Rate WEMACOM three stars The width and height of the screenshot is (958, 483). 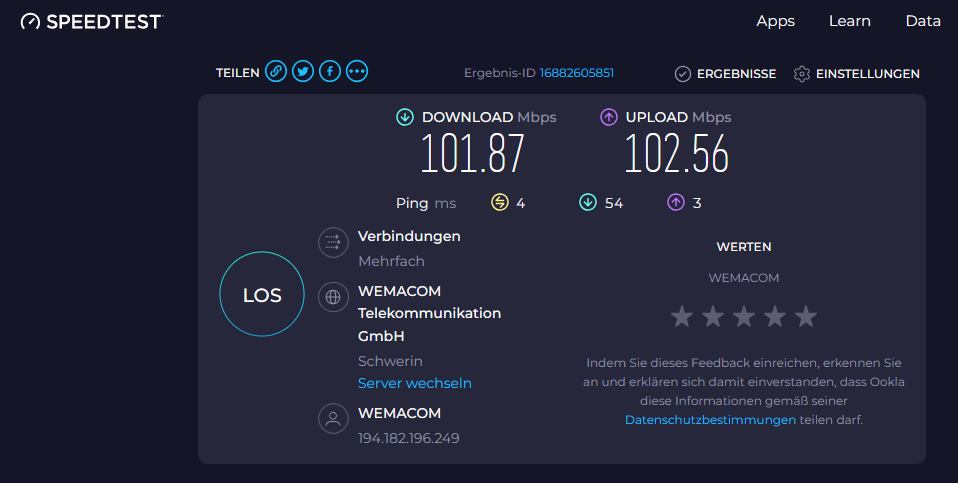point(744,316)
